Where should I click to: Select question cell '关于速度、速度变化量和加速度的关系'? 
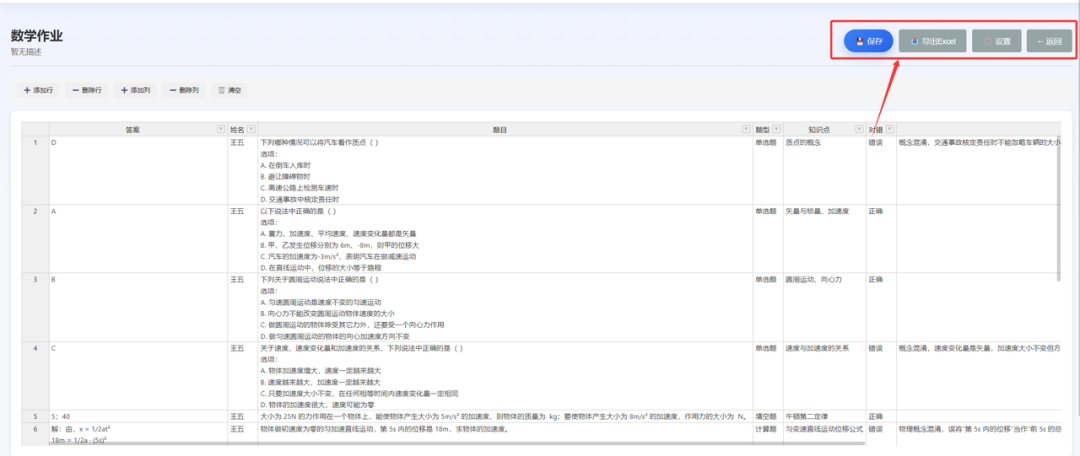(x=505, y=376)
